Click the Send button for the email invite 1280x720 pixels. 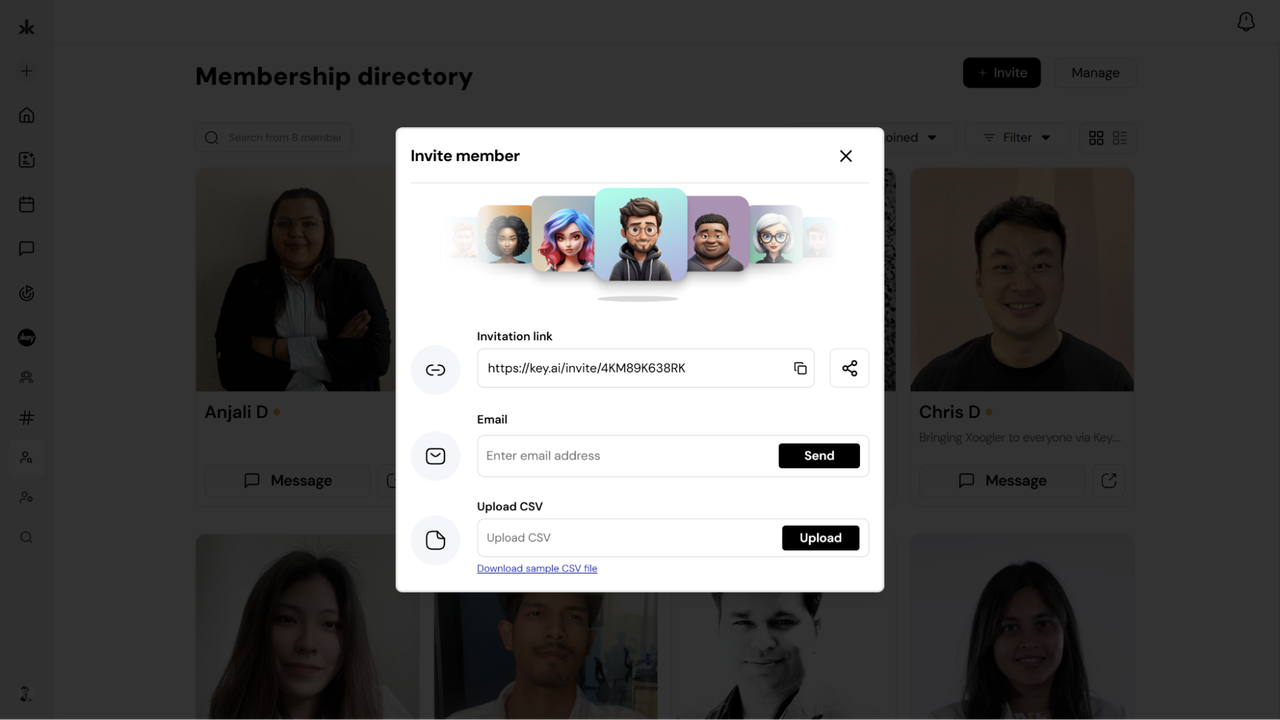pos(819,456)
